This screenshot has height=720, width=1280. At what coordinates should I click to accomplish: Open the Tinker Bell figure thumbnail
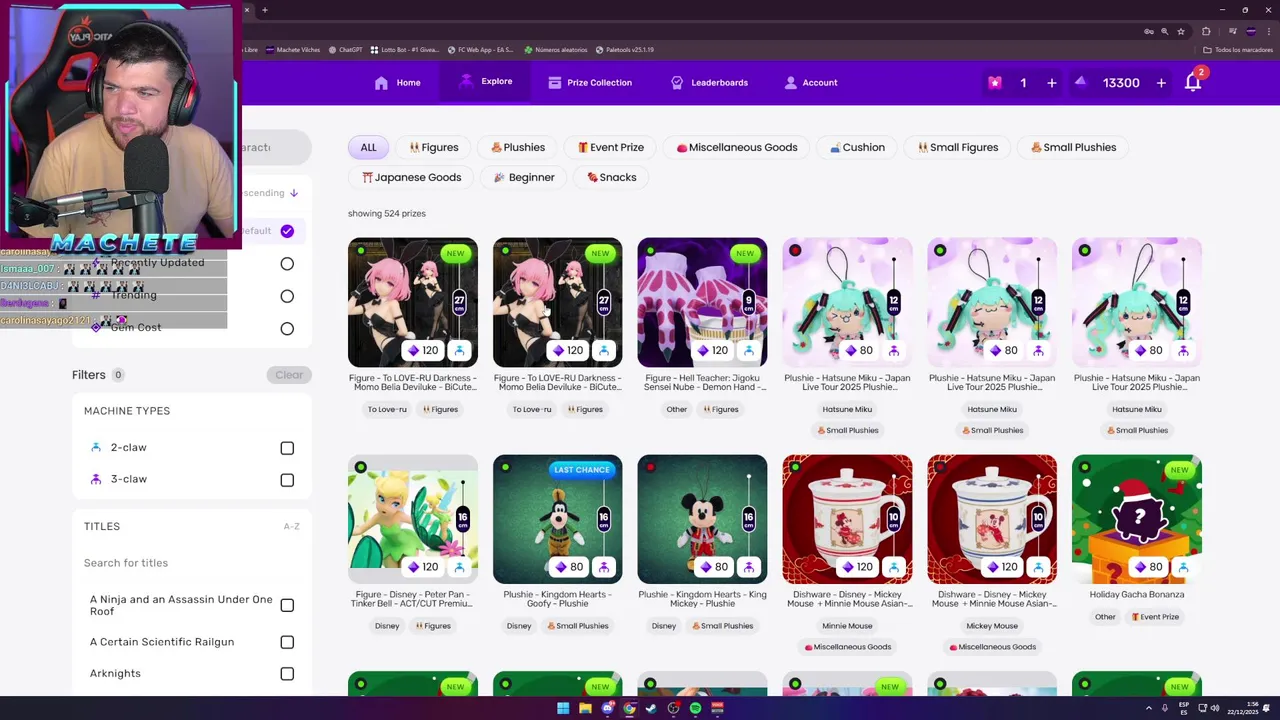413,519
